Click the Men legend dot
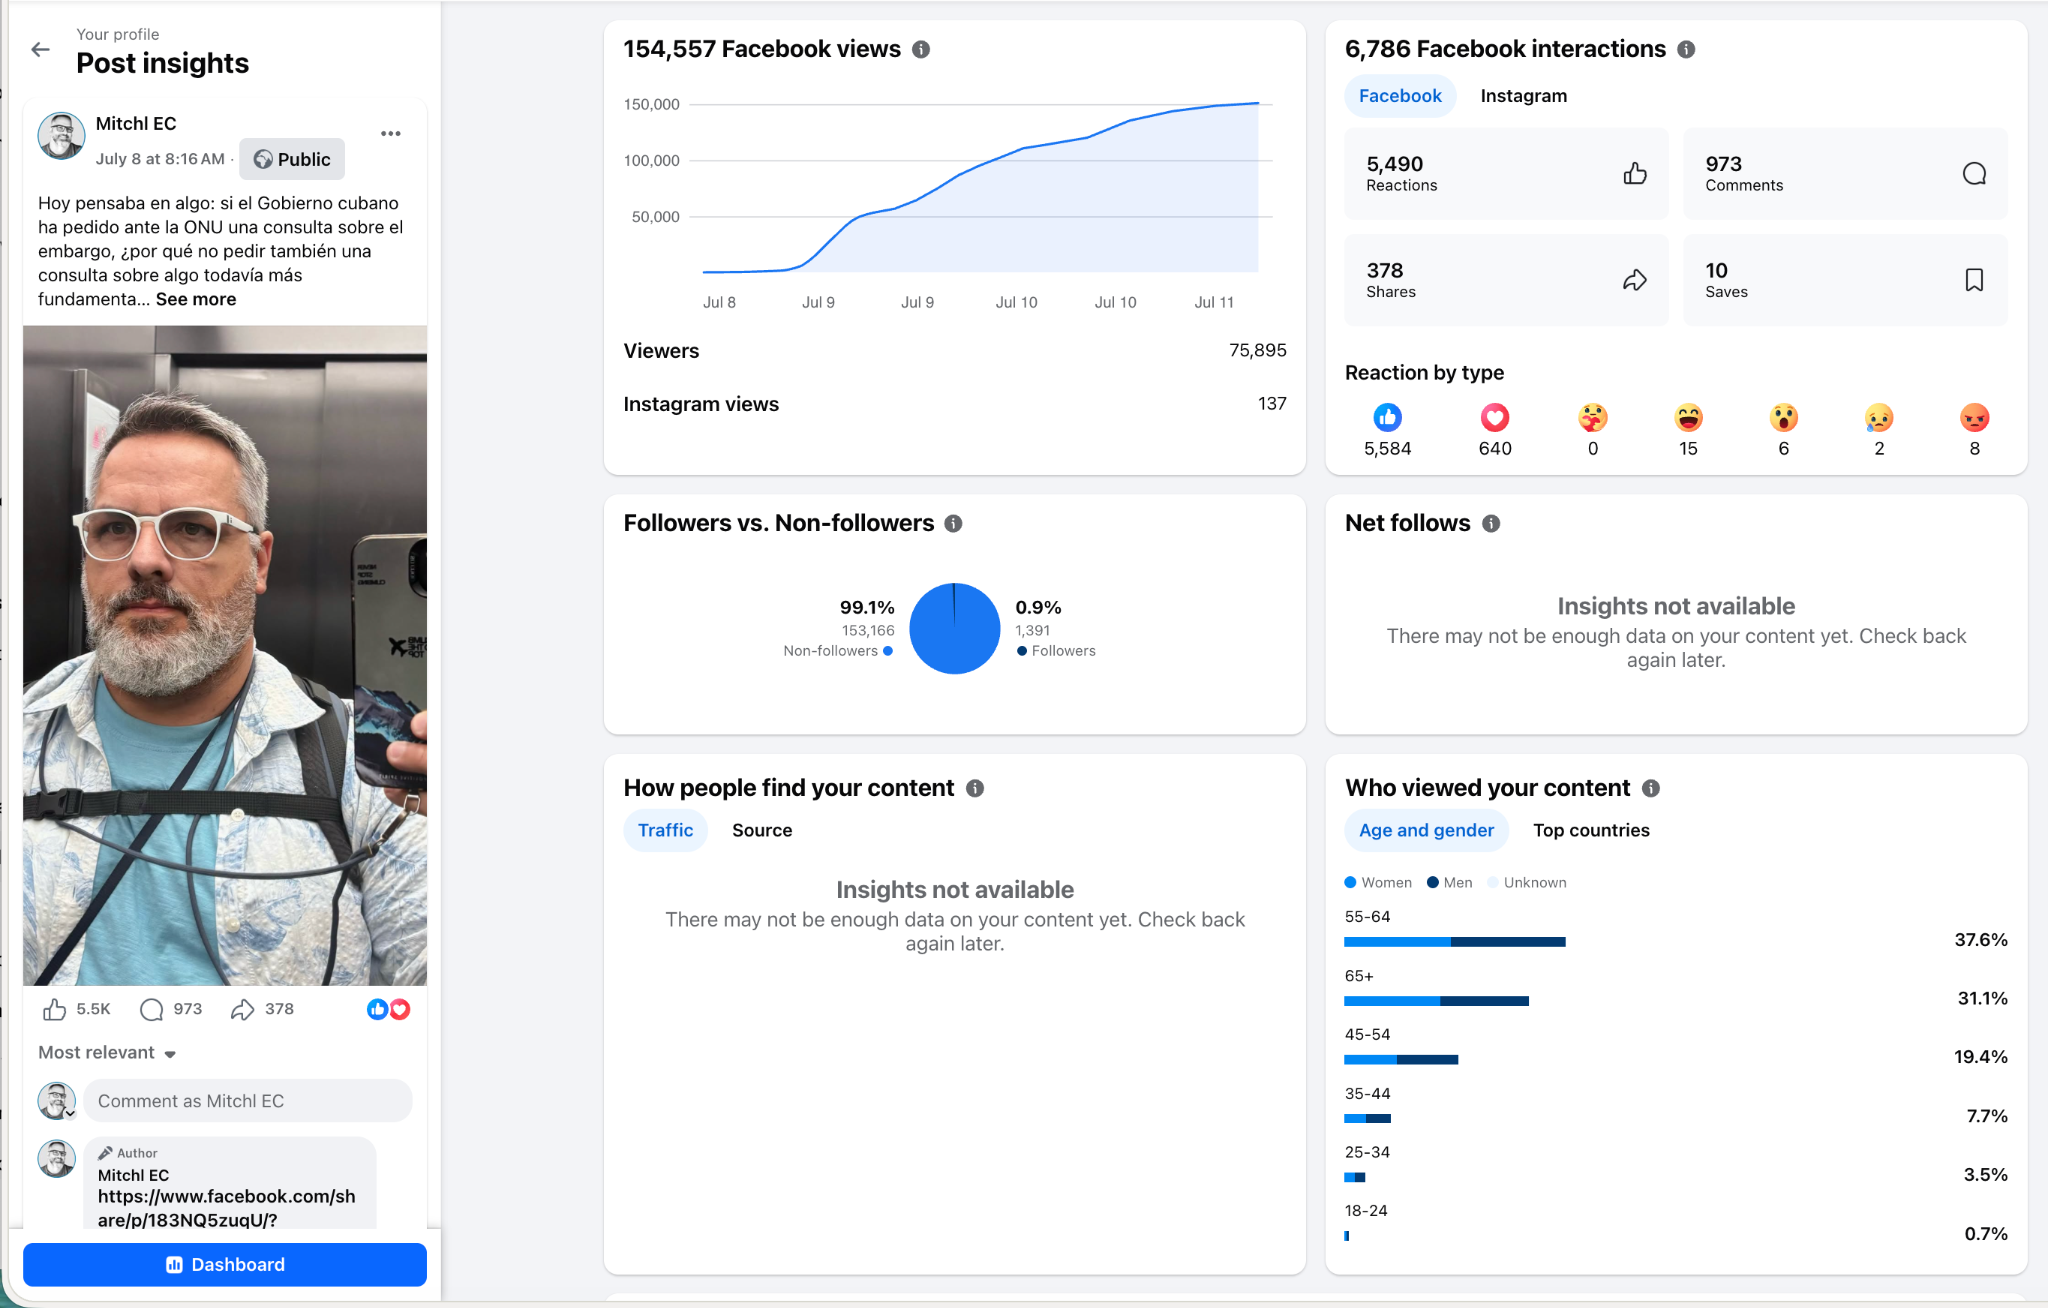Screen dimensions: 2048x1308 click(x=1433, y=882)
